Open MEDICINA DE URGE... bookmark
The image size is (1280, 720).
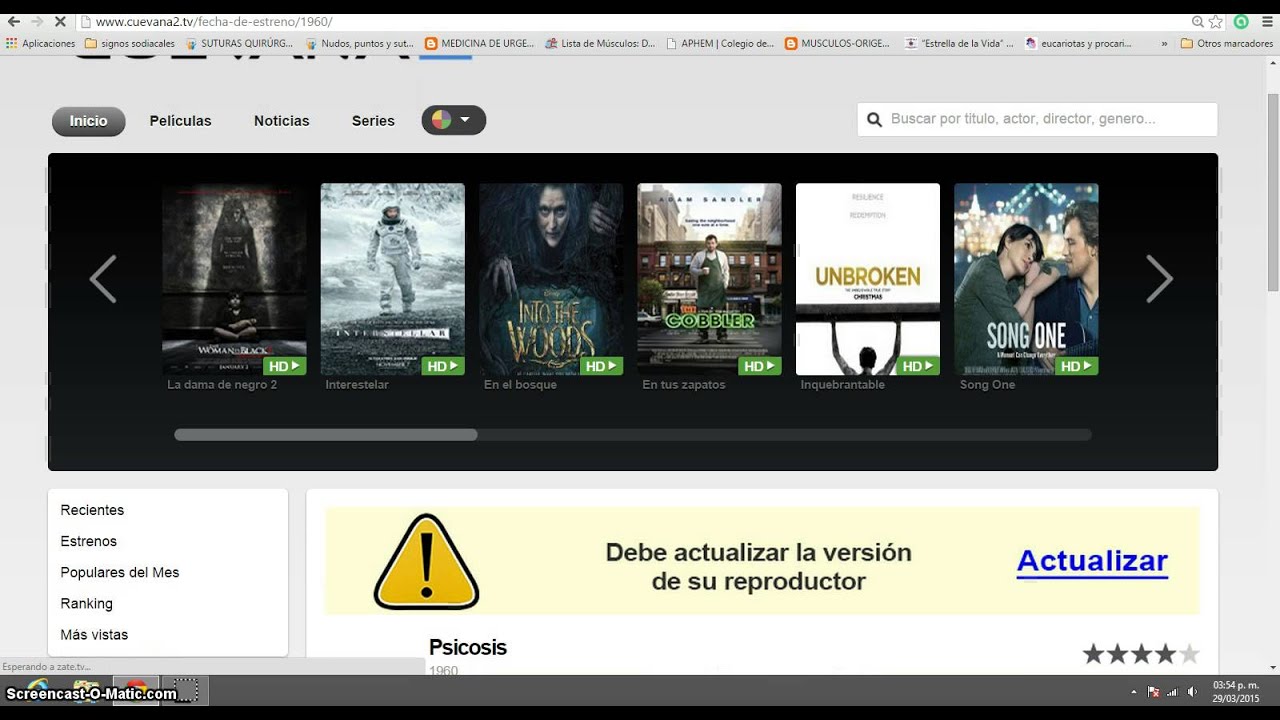click(480, 43)
